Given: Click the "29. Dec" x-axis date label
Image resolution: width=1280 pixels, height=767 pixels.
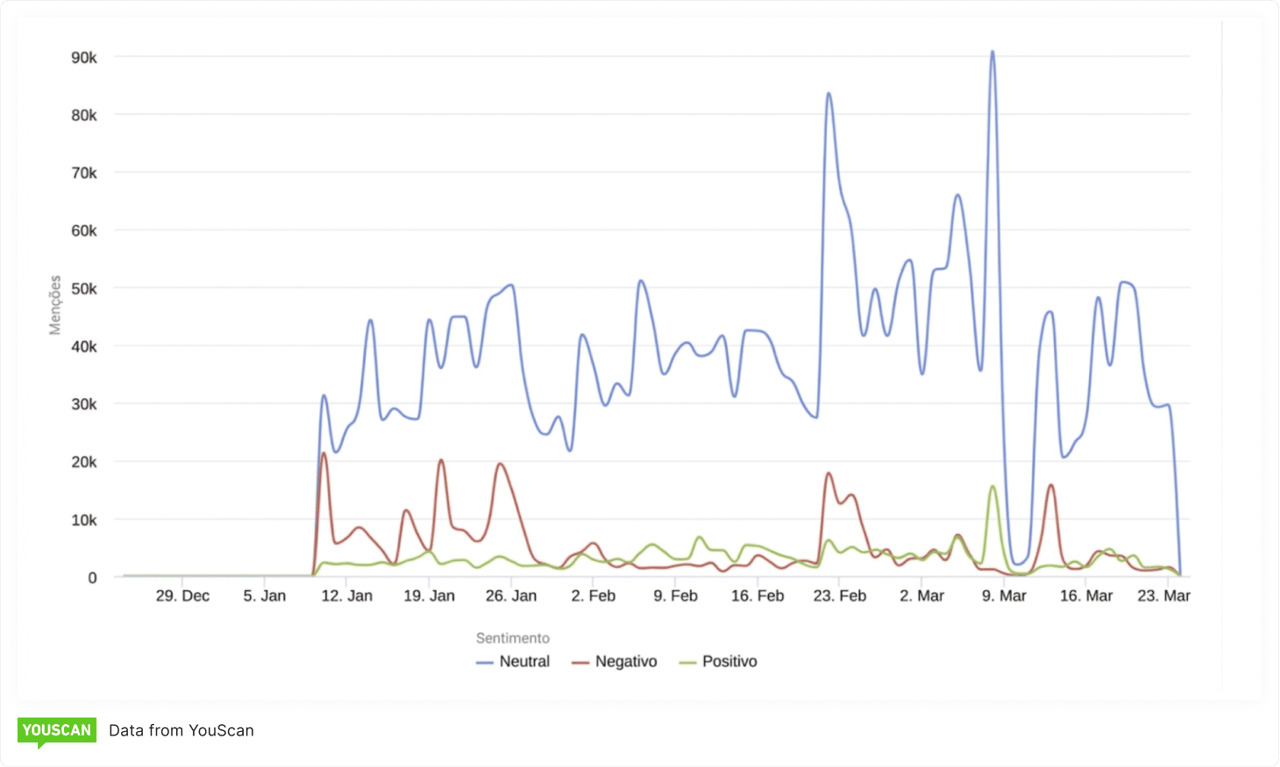Looking at the screenshot, I should (183, 596).
